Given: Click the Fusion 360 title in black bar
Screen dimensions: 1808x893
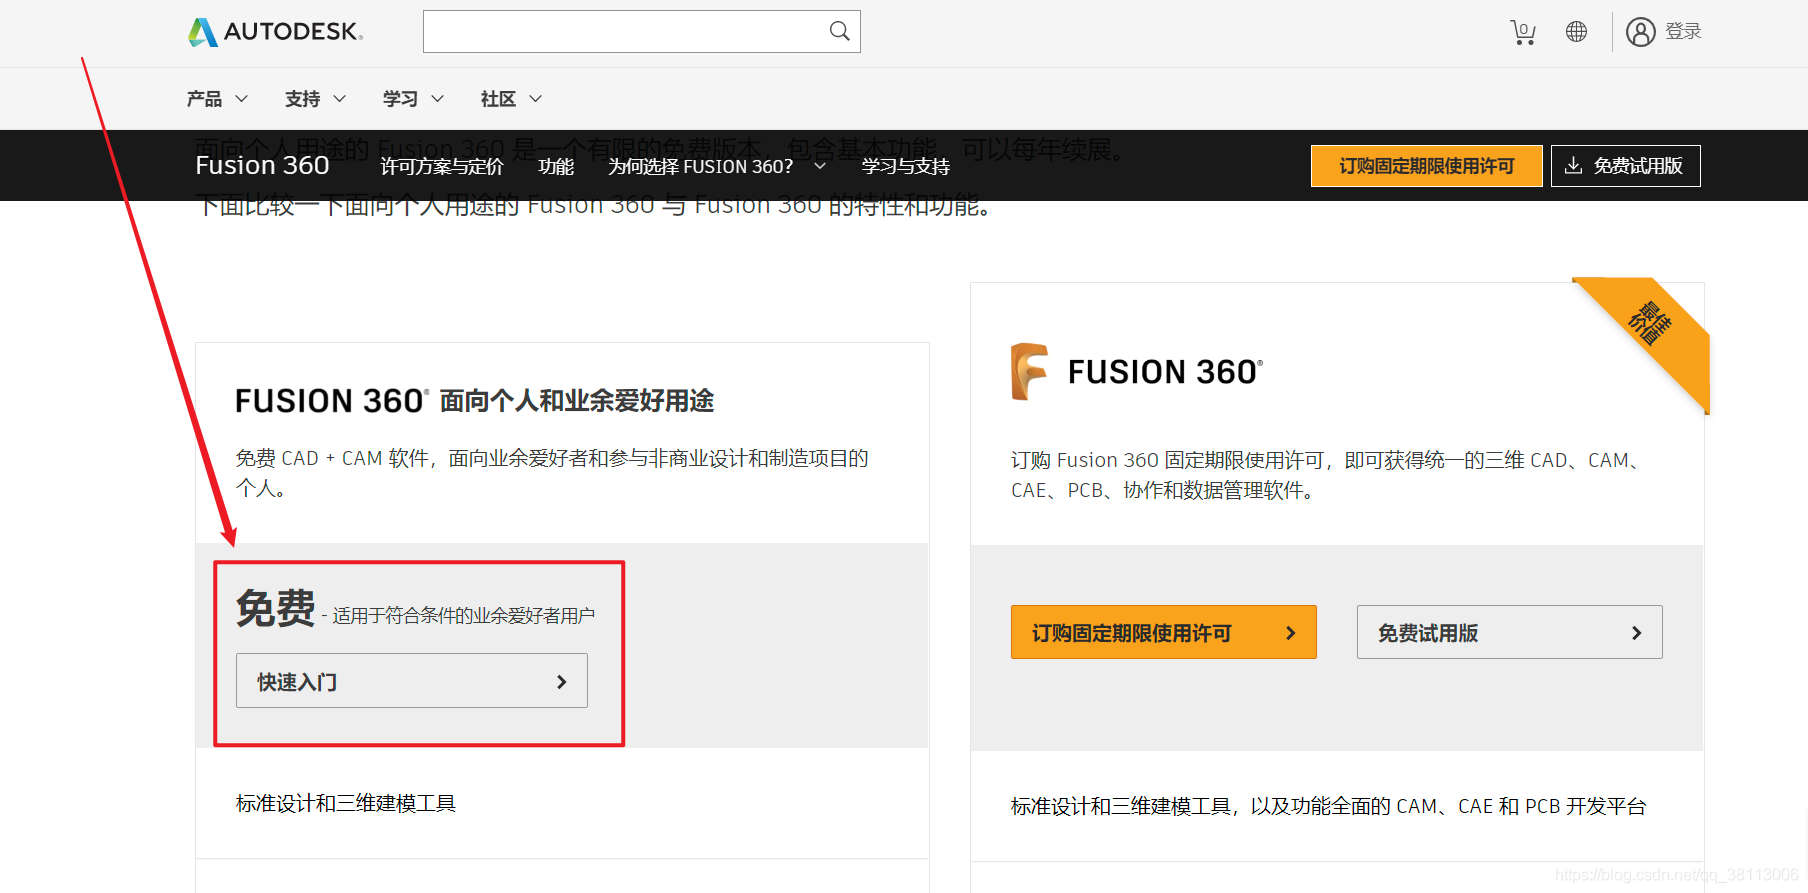Looking at the screenshot, I should pos(262,165).
